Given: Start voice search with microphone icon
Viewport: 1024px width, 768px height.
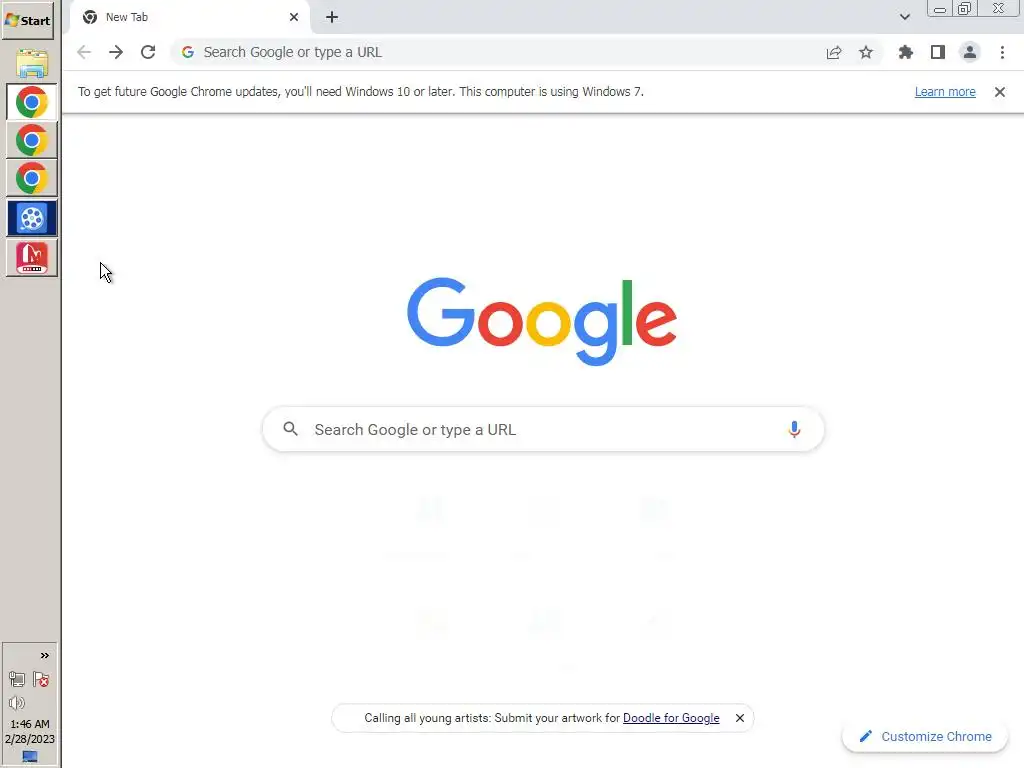Looking at the screenshot, I should click(794, 429).
